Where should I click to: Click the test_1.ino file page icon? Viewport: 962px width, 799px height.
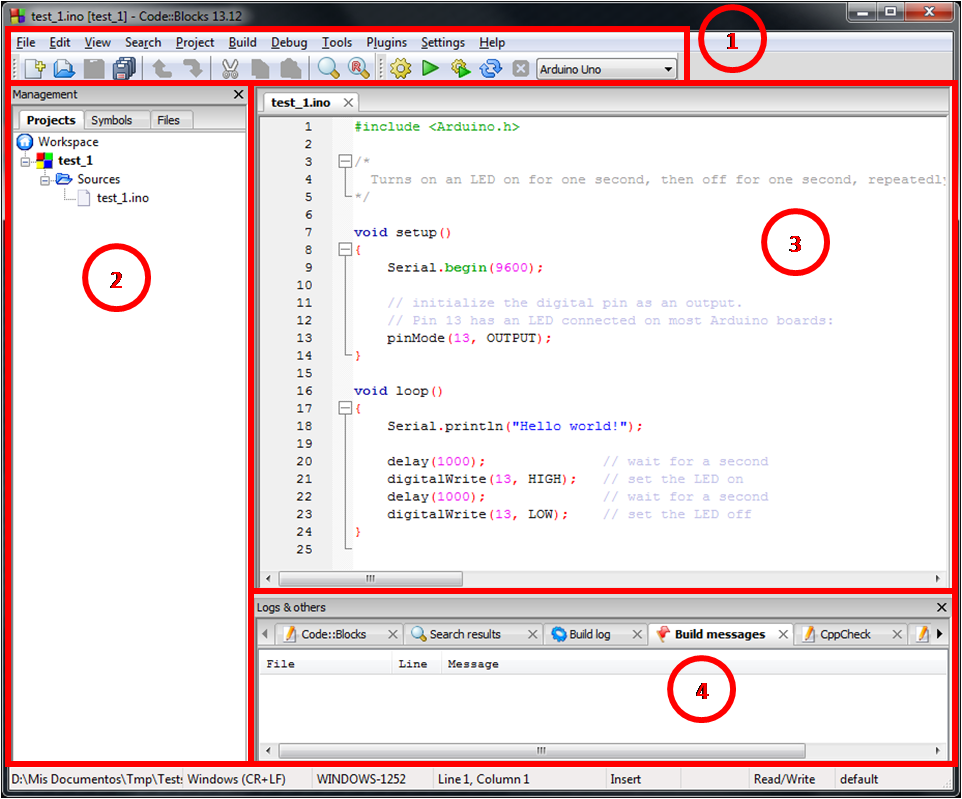tap(84, 198)
